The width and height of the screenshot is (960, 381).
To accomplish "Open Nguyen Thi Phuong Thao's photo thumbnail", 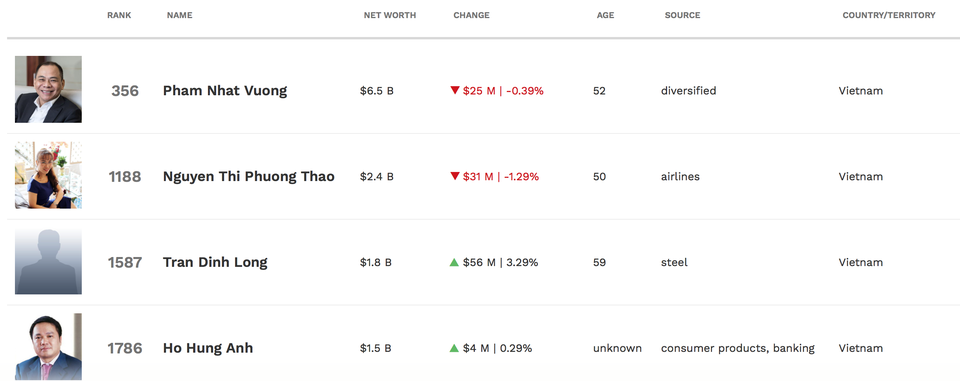I will [48, 175].
